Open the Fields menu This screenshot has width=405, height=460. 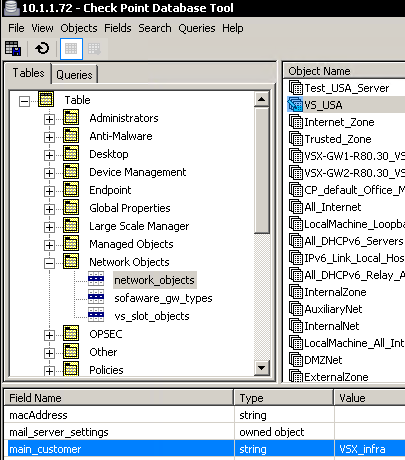118,28
